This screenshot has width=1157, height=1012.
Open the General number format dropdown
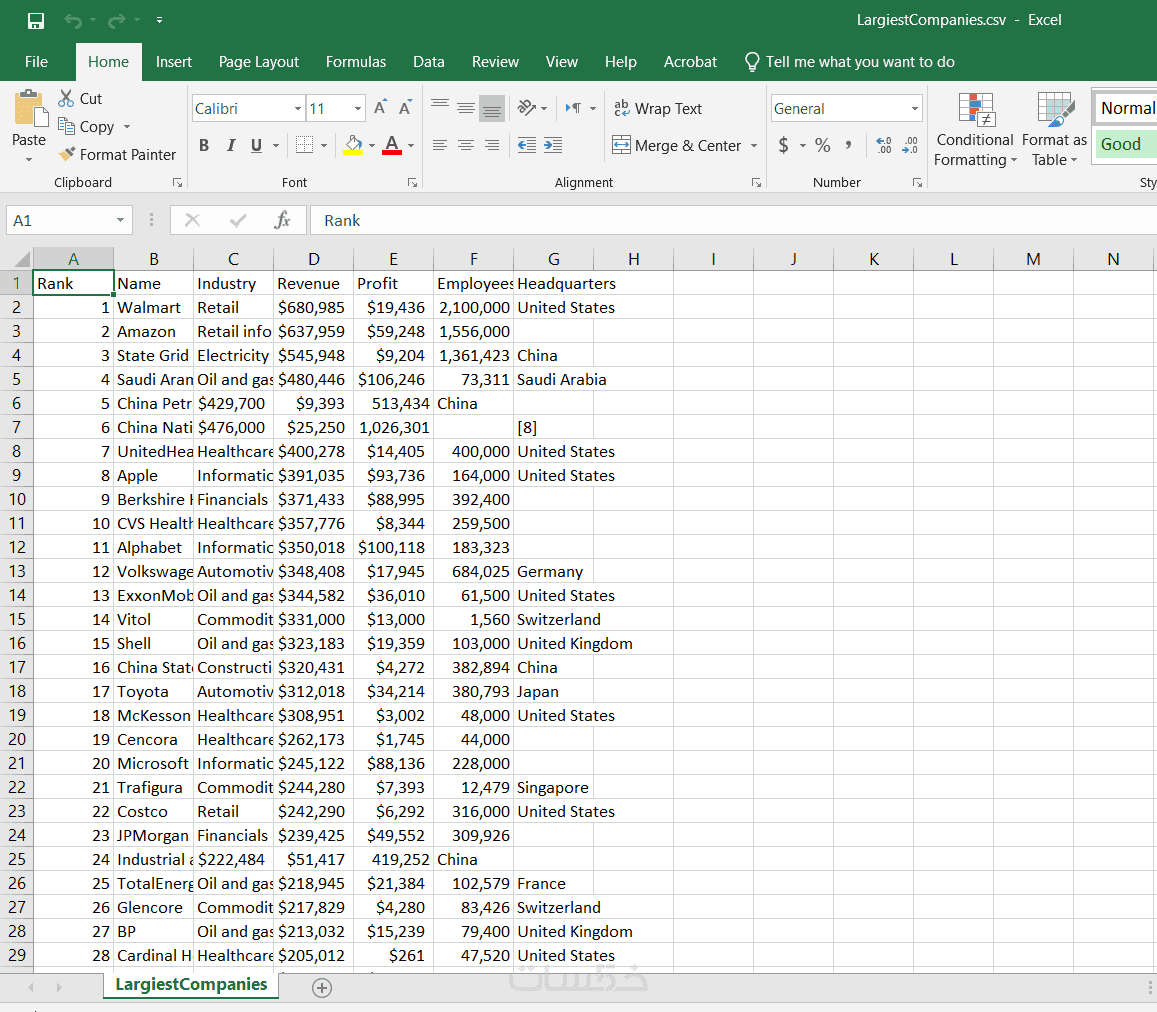tap(915, 109)
